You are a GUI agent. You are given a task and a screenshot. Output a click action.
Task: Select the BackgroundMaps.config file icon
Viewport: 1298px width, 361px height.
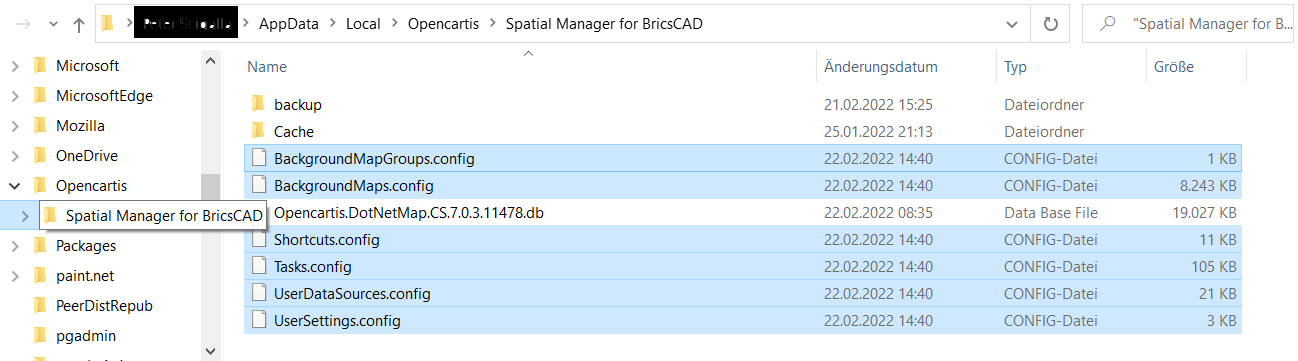click(x=259, y=185)
